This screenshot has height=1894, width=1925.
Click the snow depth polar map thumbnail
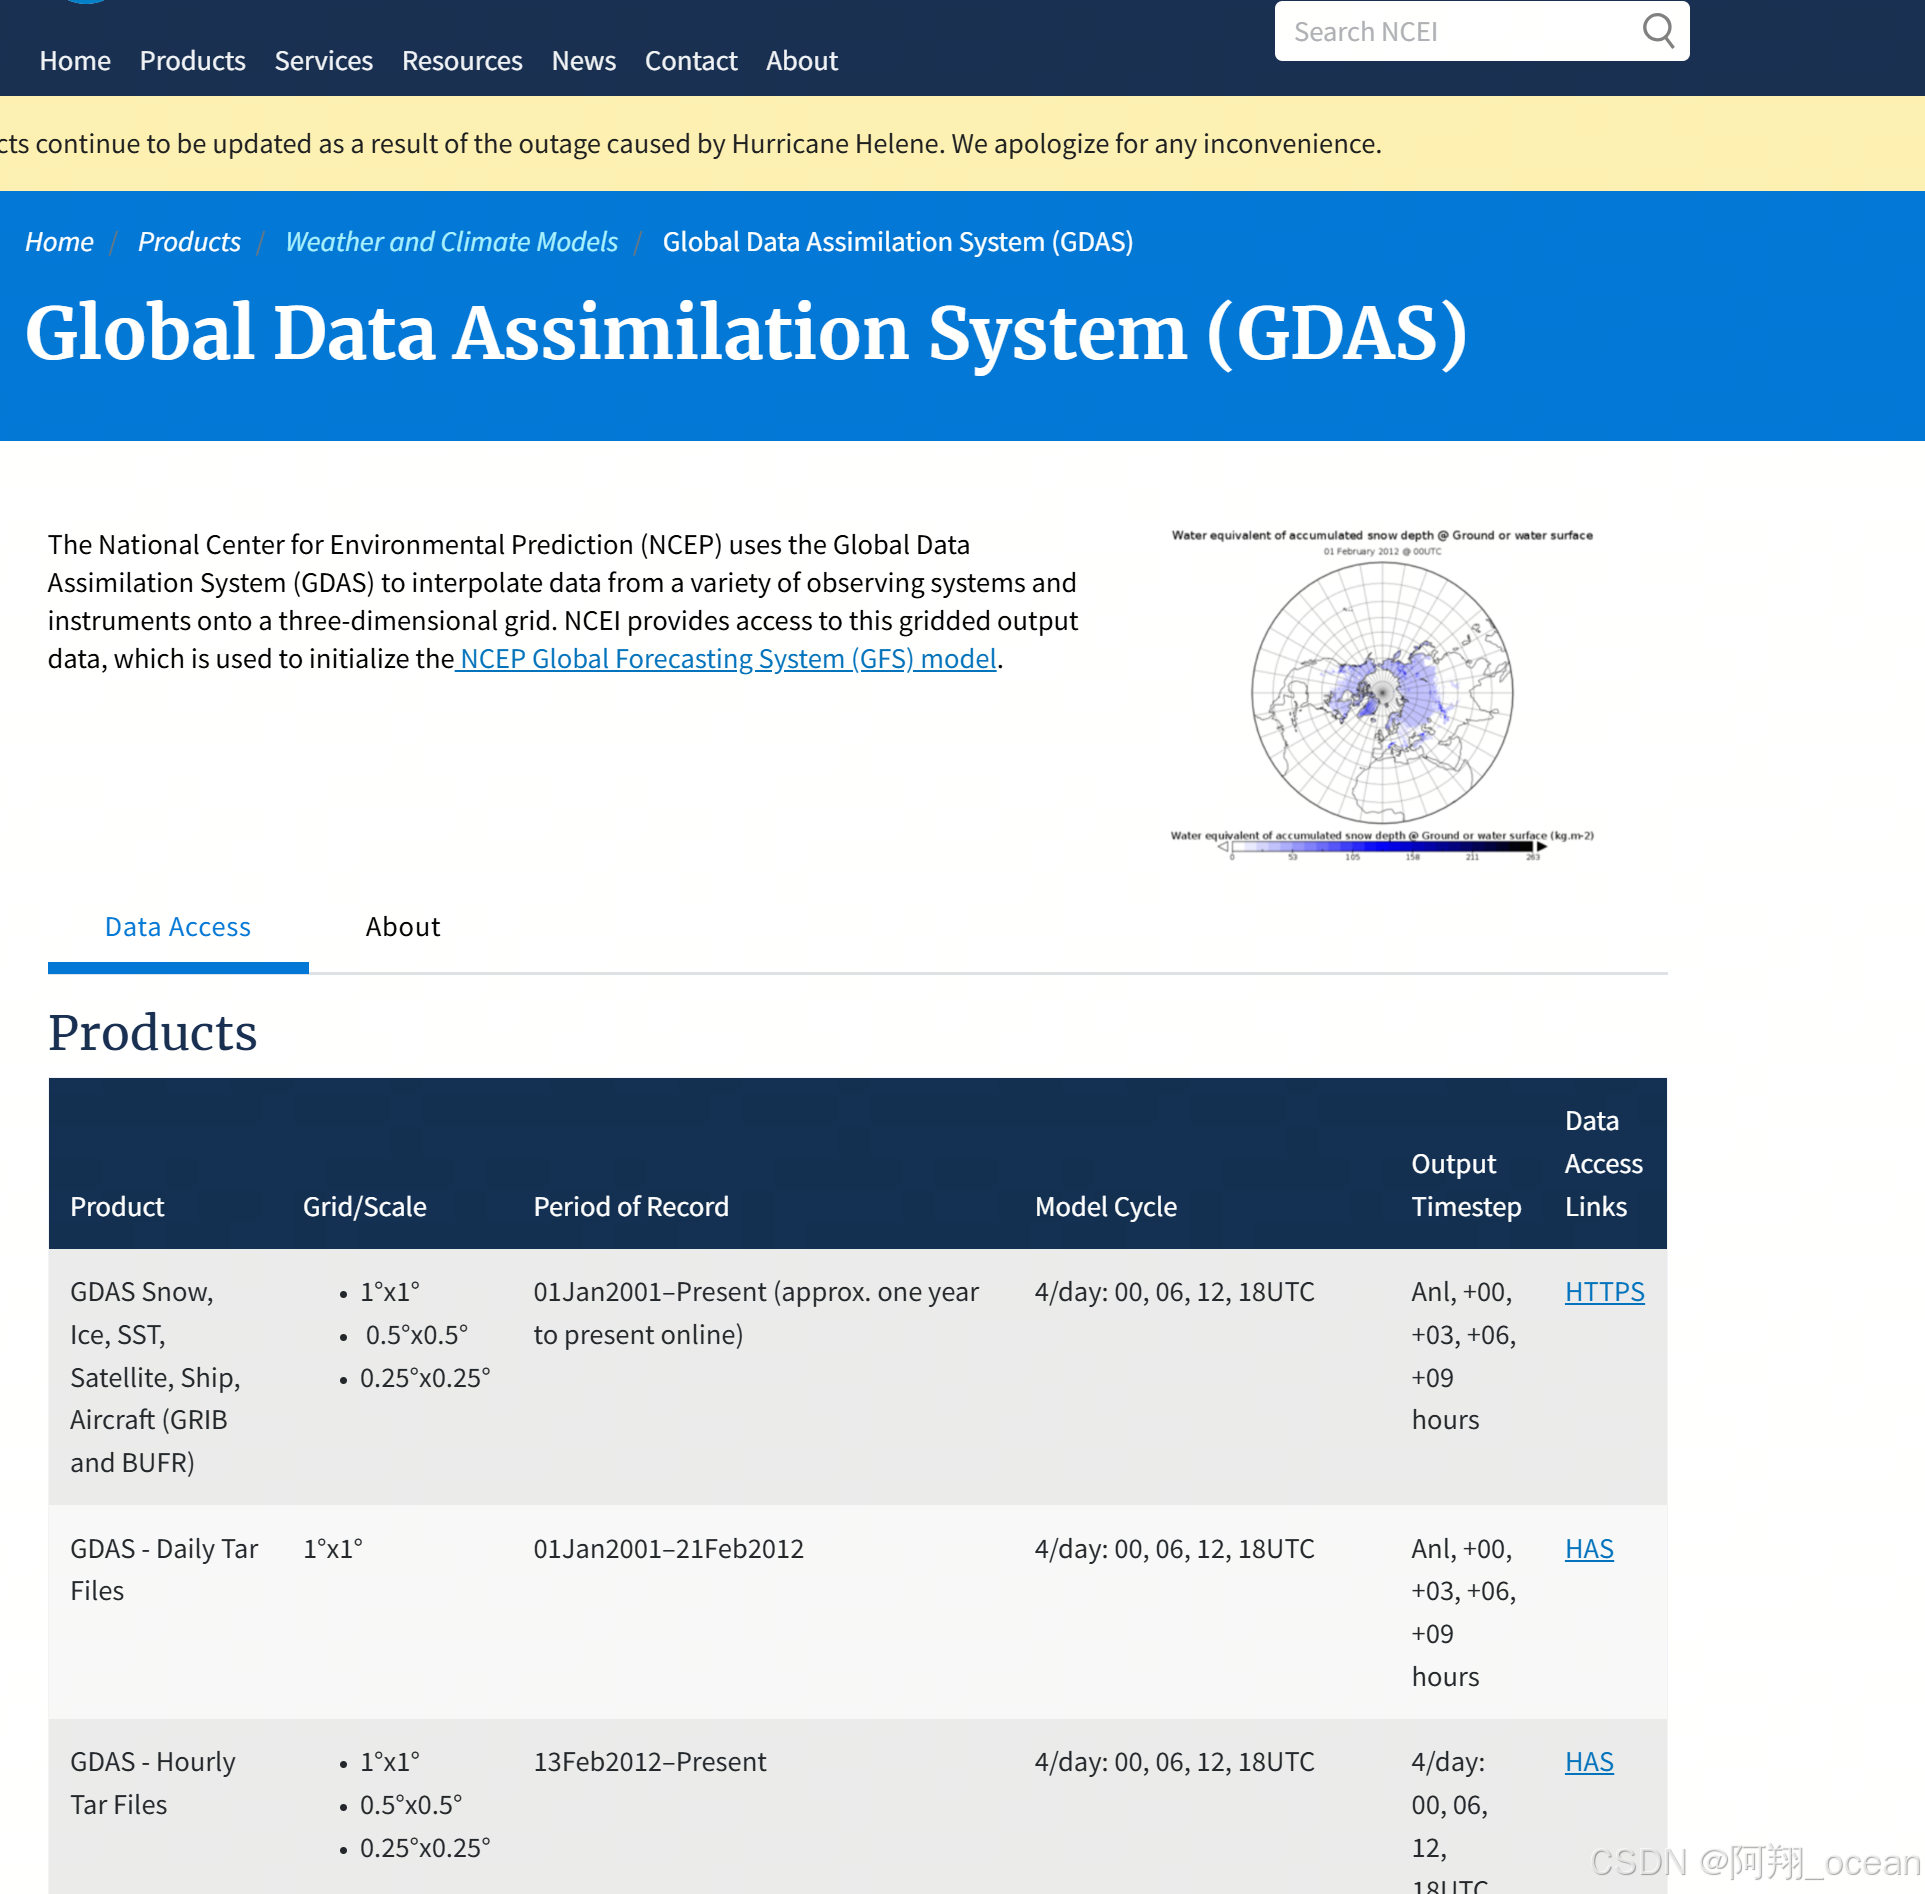click(x=1382, y=694)
